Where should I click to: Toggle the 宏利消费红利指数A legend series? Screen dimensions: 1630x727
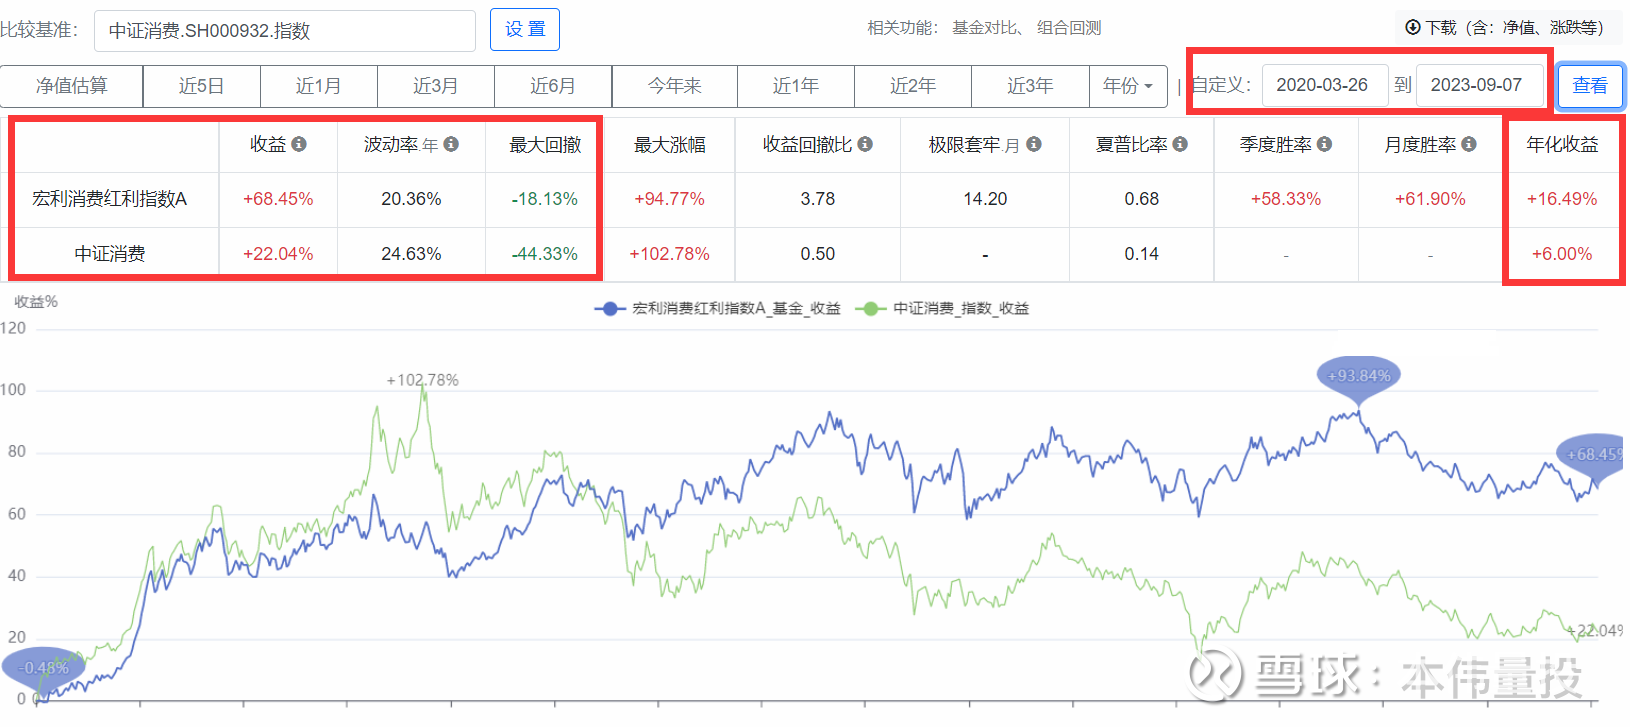click(x=718, y=308)
